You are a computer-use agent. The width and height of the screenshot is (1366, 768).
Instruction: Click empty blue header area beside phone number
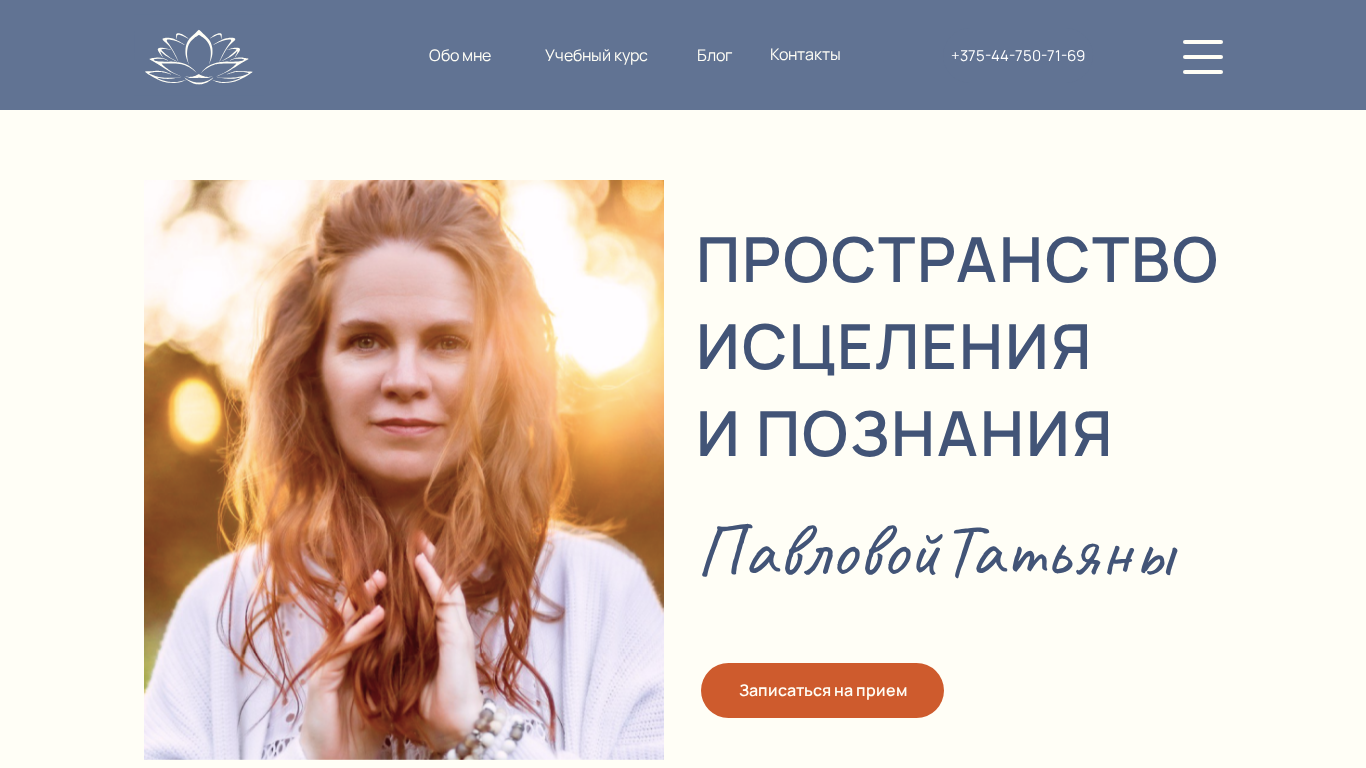(x=1135, y=55)
